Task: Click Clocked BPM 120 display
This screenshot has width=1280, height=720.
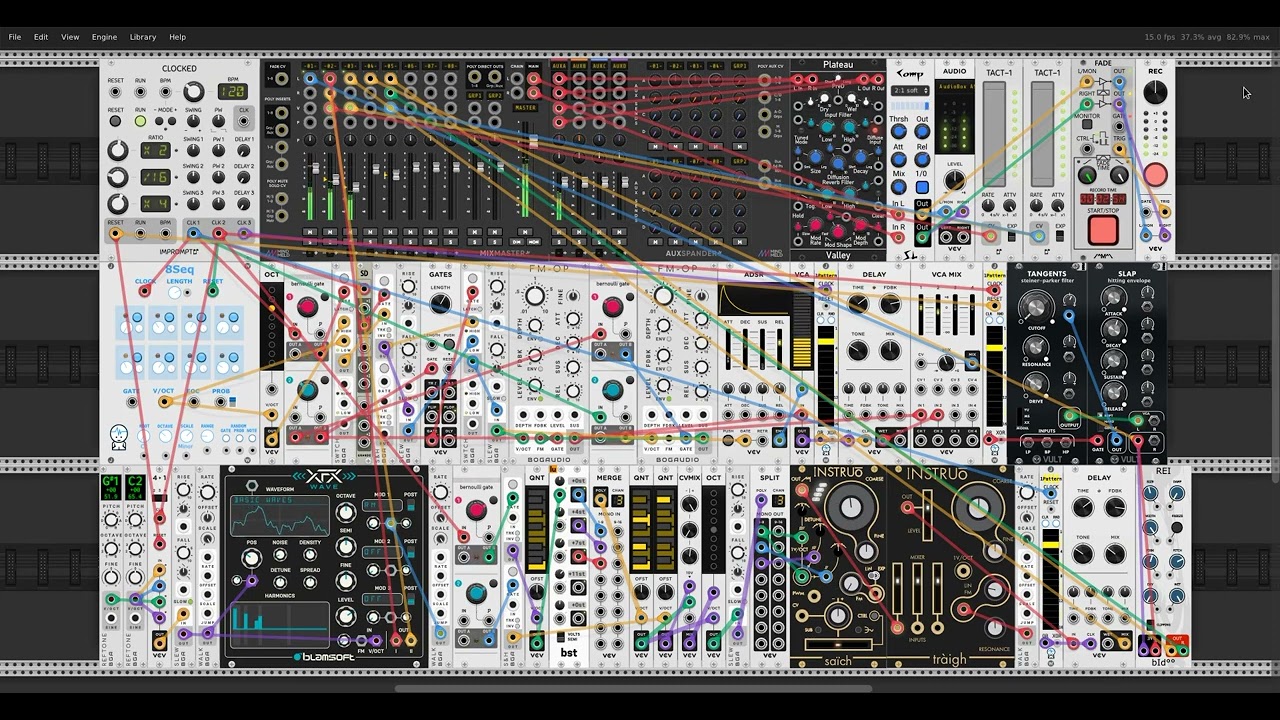Action: tap(232, 92)
